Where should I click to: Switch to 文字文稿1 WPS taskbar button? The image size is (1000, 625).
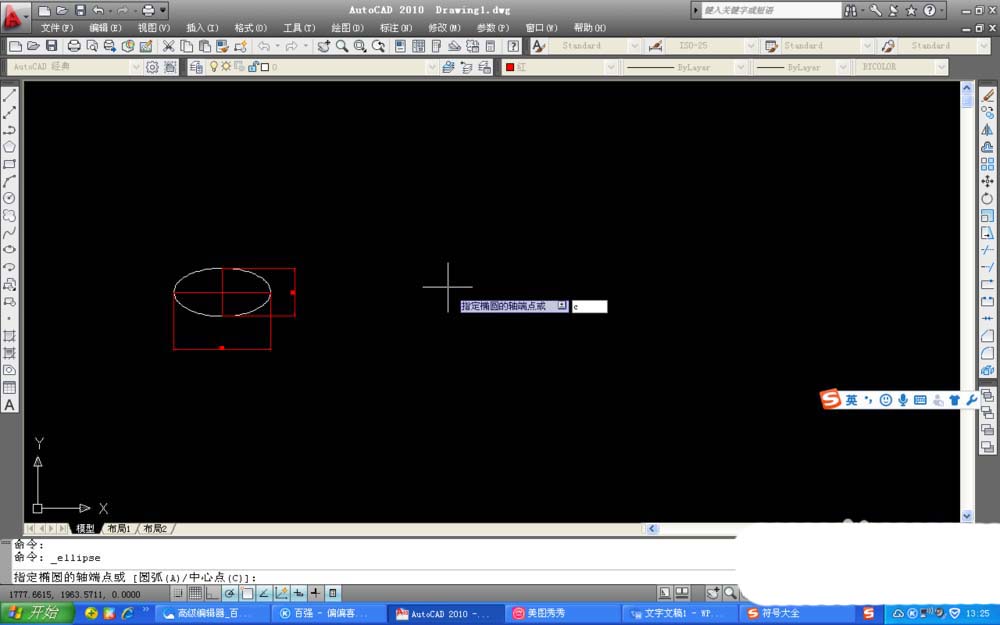coord(680,614)
